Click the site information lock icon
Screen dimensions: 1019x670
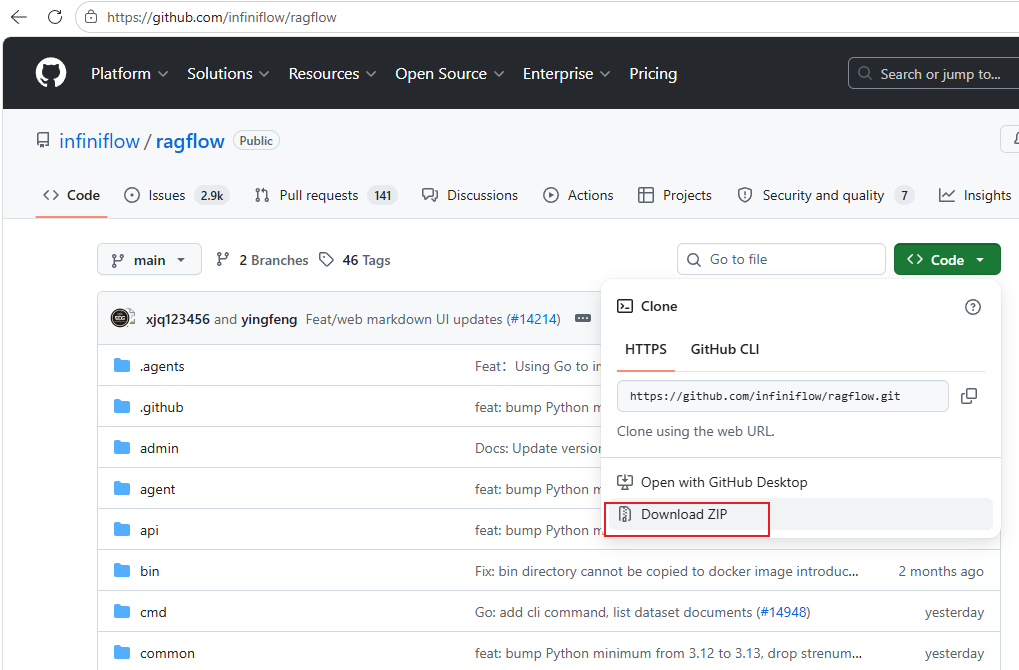click(x=92, y=17)
